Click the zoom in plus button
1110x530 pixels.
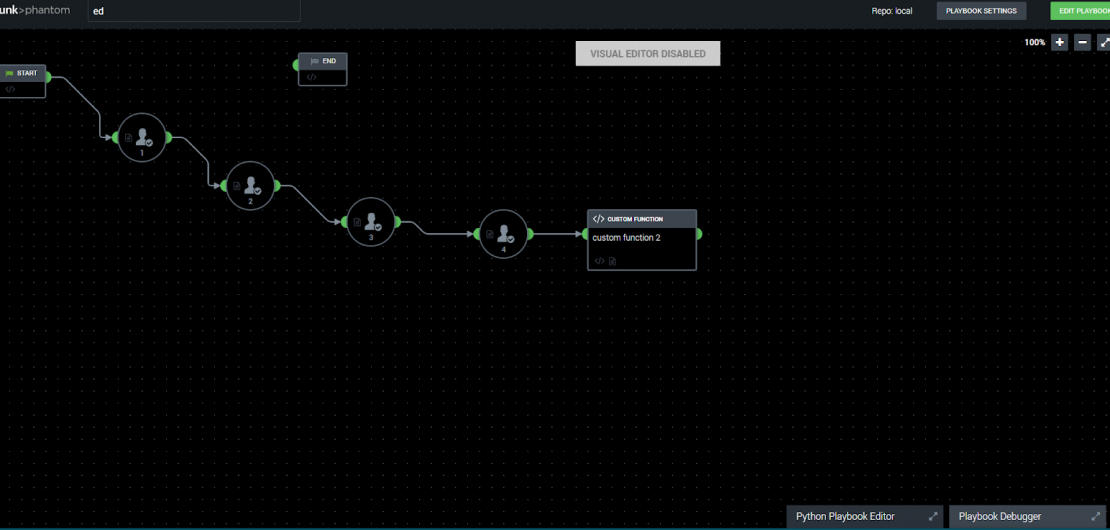(x=1060, y=42)
